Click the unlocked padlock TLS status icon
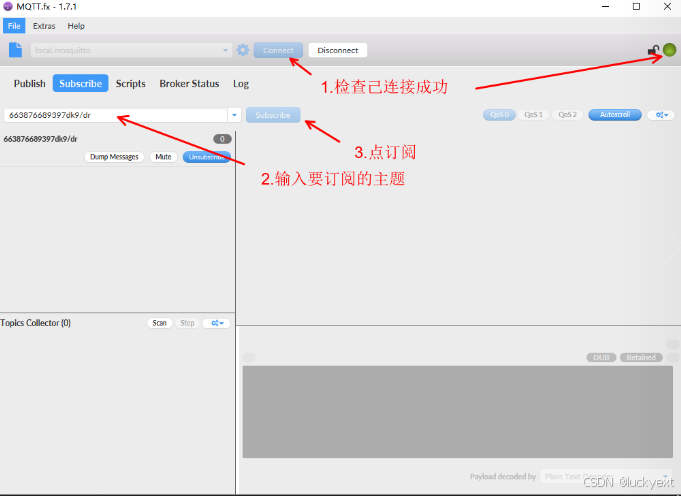Screen dimensions: 681x496 (653, 50)
